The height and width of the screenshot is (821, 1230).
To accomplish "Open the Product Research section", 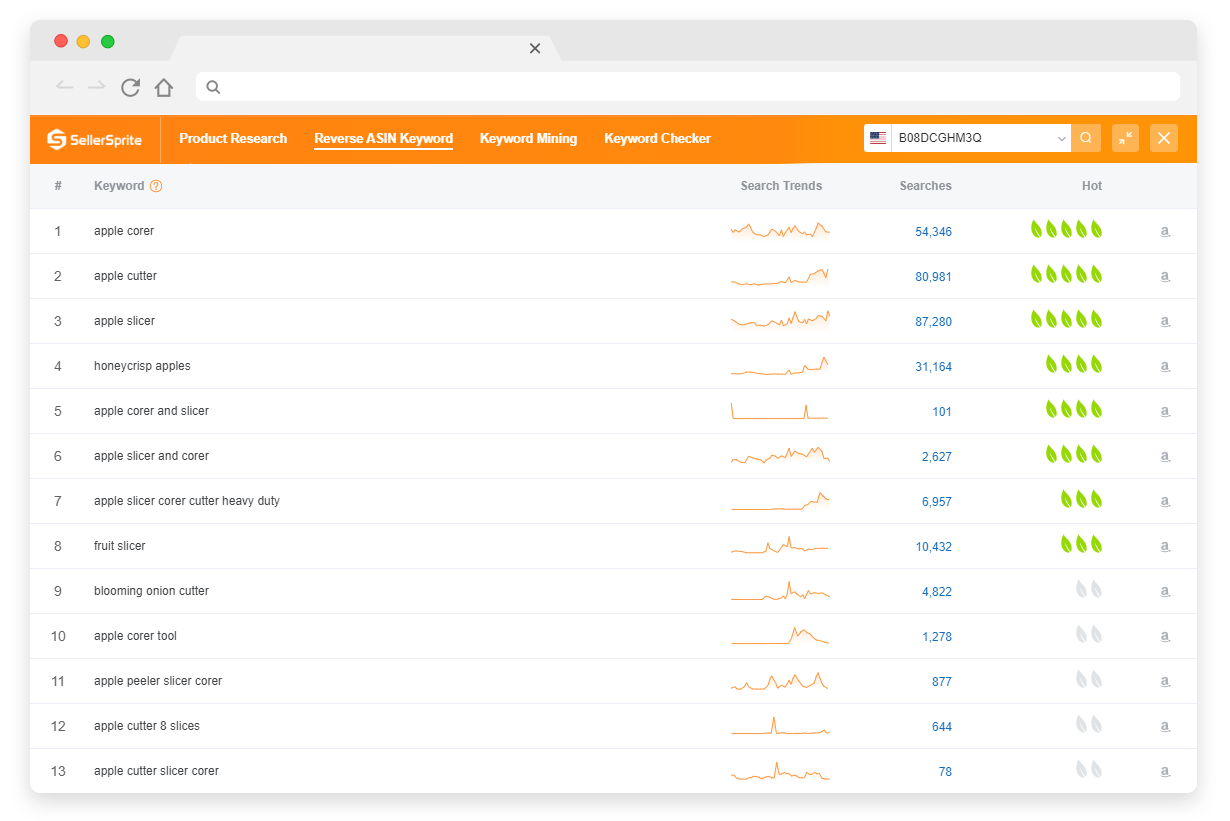I will click(233, 138).
